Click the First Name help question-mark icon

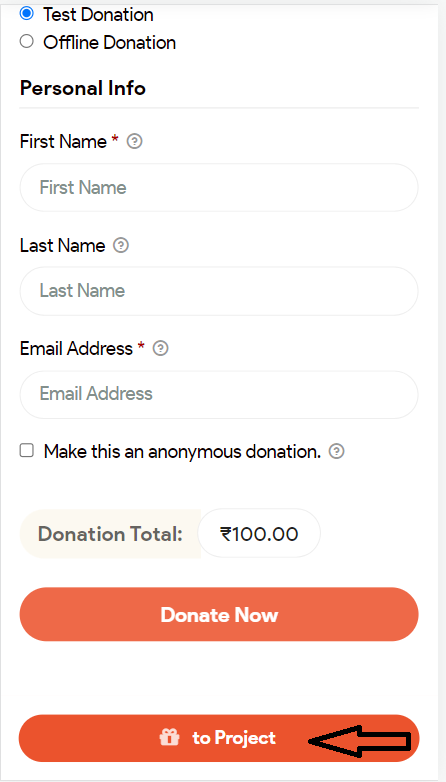coord(134,142)
